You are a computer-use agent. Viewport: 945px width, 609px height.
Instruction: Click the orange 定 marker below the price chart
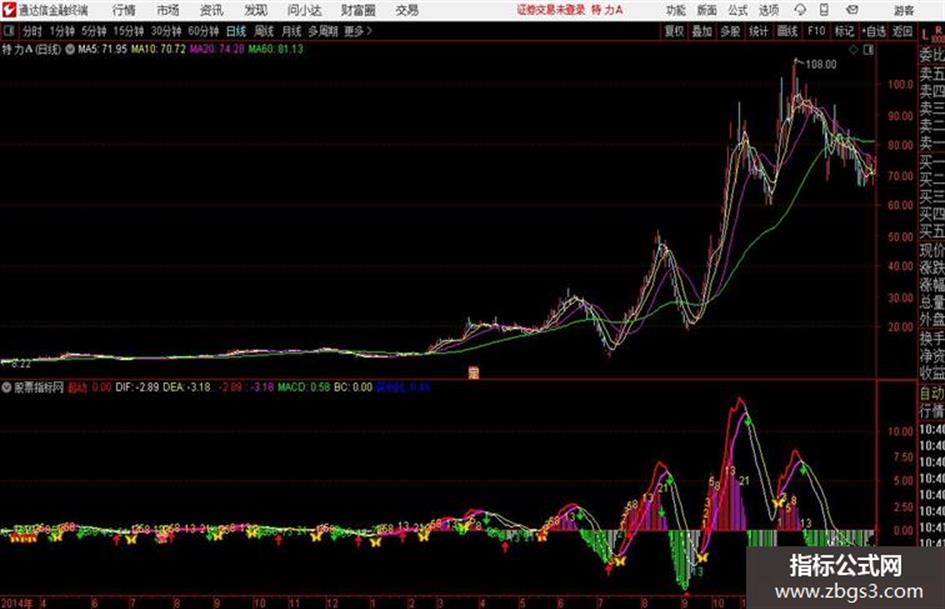click(474, 372)
